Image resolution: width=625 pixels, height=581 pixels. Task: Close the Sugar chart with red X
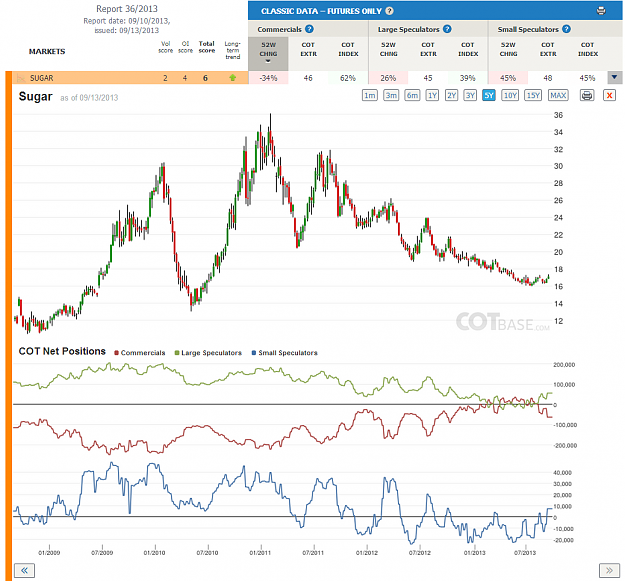[x=609, y=96]
